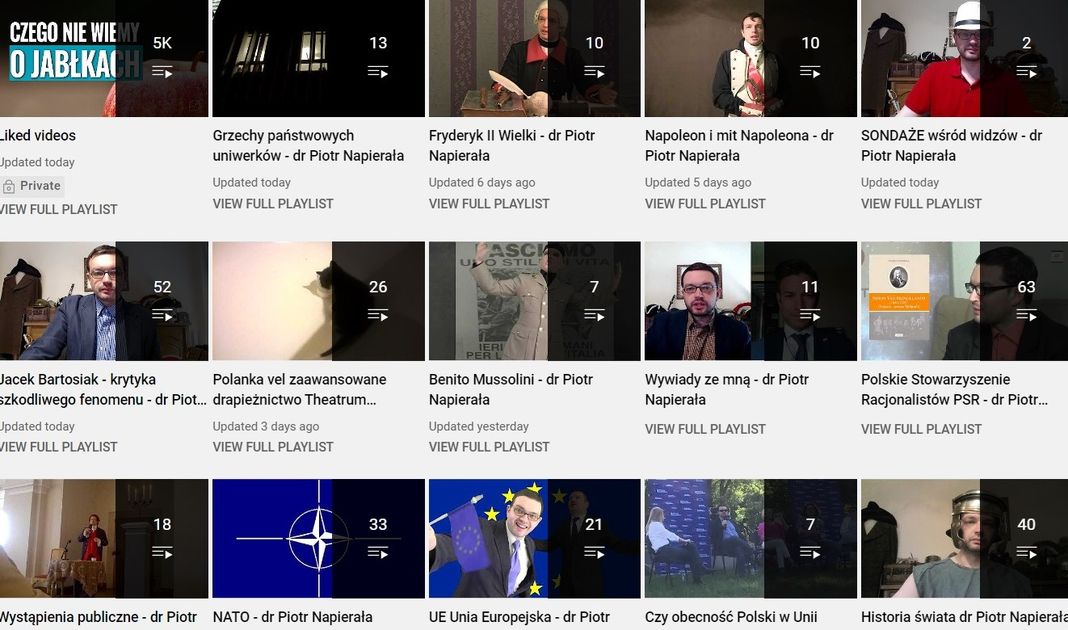Open View Full Playlist for Fryderyk II Wielki
Viewport: 1068px width, 630px height.
click(489, 204)
